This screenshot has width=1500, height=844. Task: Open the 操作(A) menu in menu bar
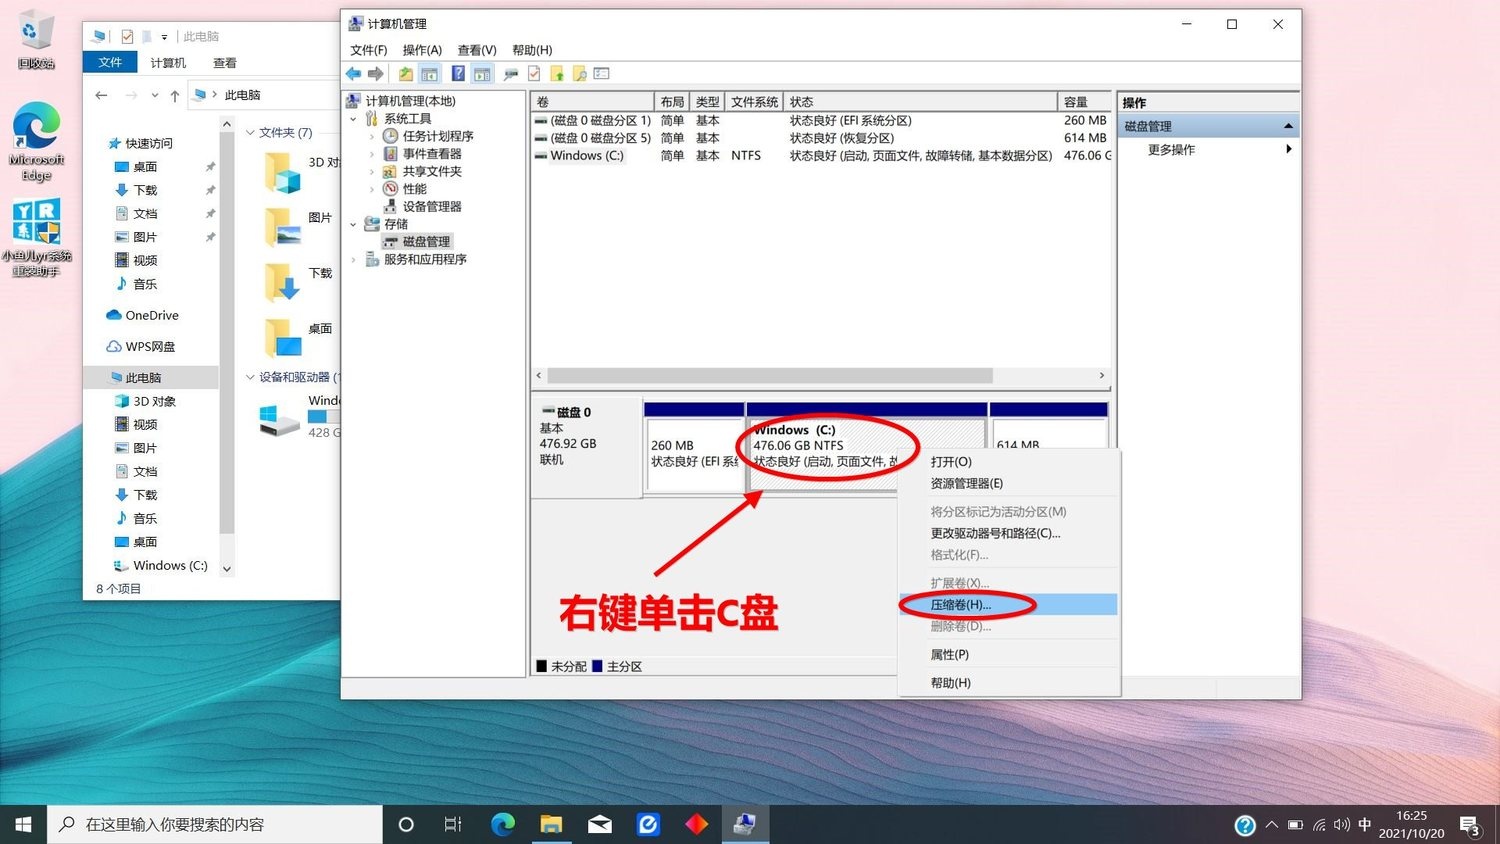pyautogui.click(x=421, y=50)
